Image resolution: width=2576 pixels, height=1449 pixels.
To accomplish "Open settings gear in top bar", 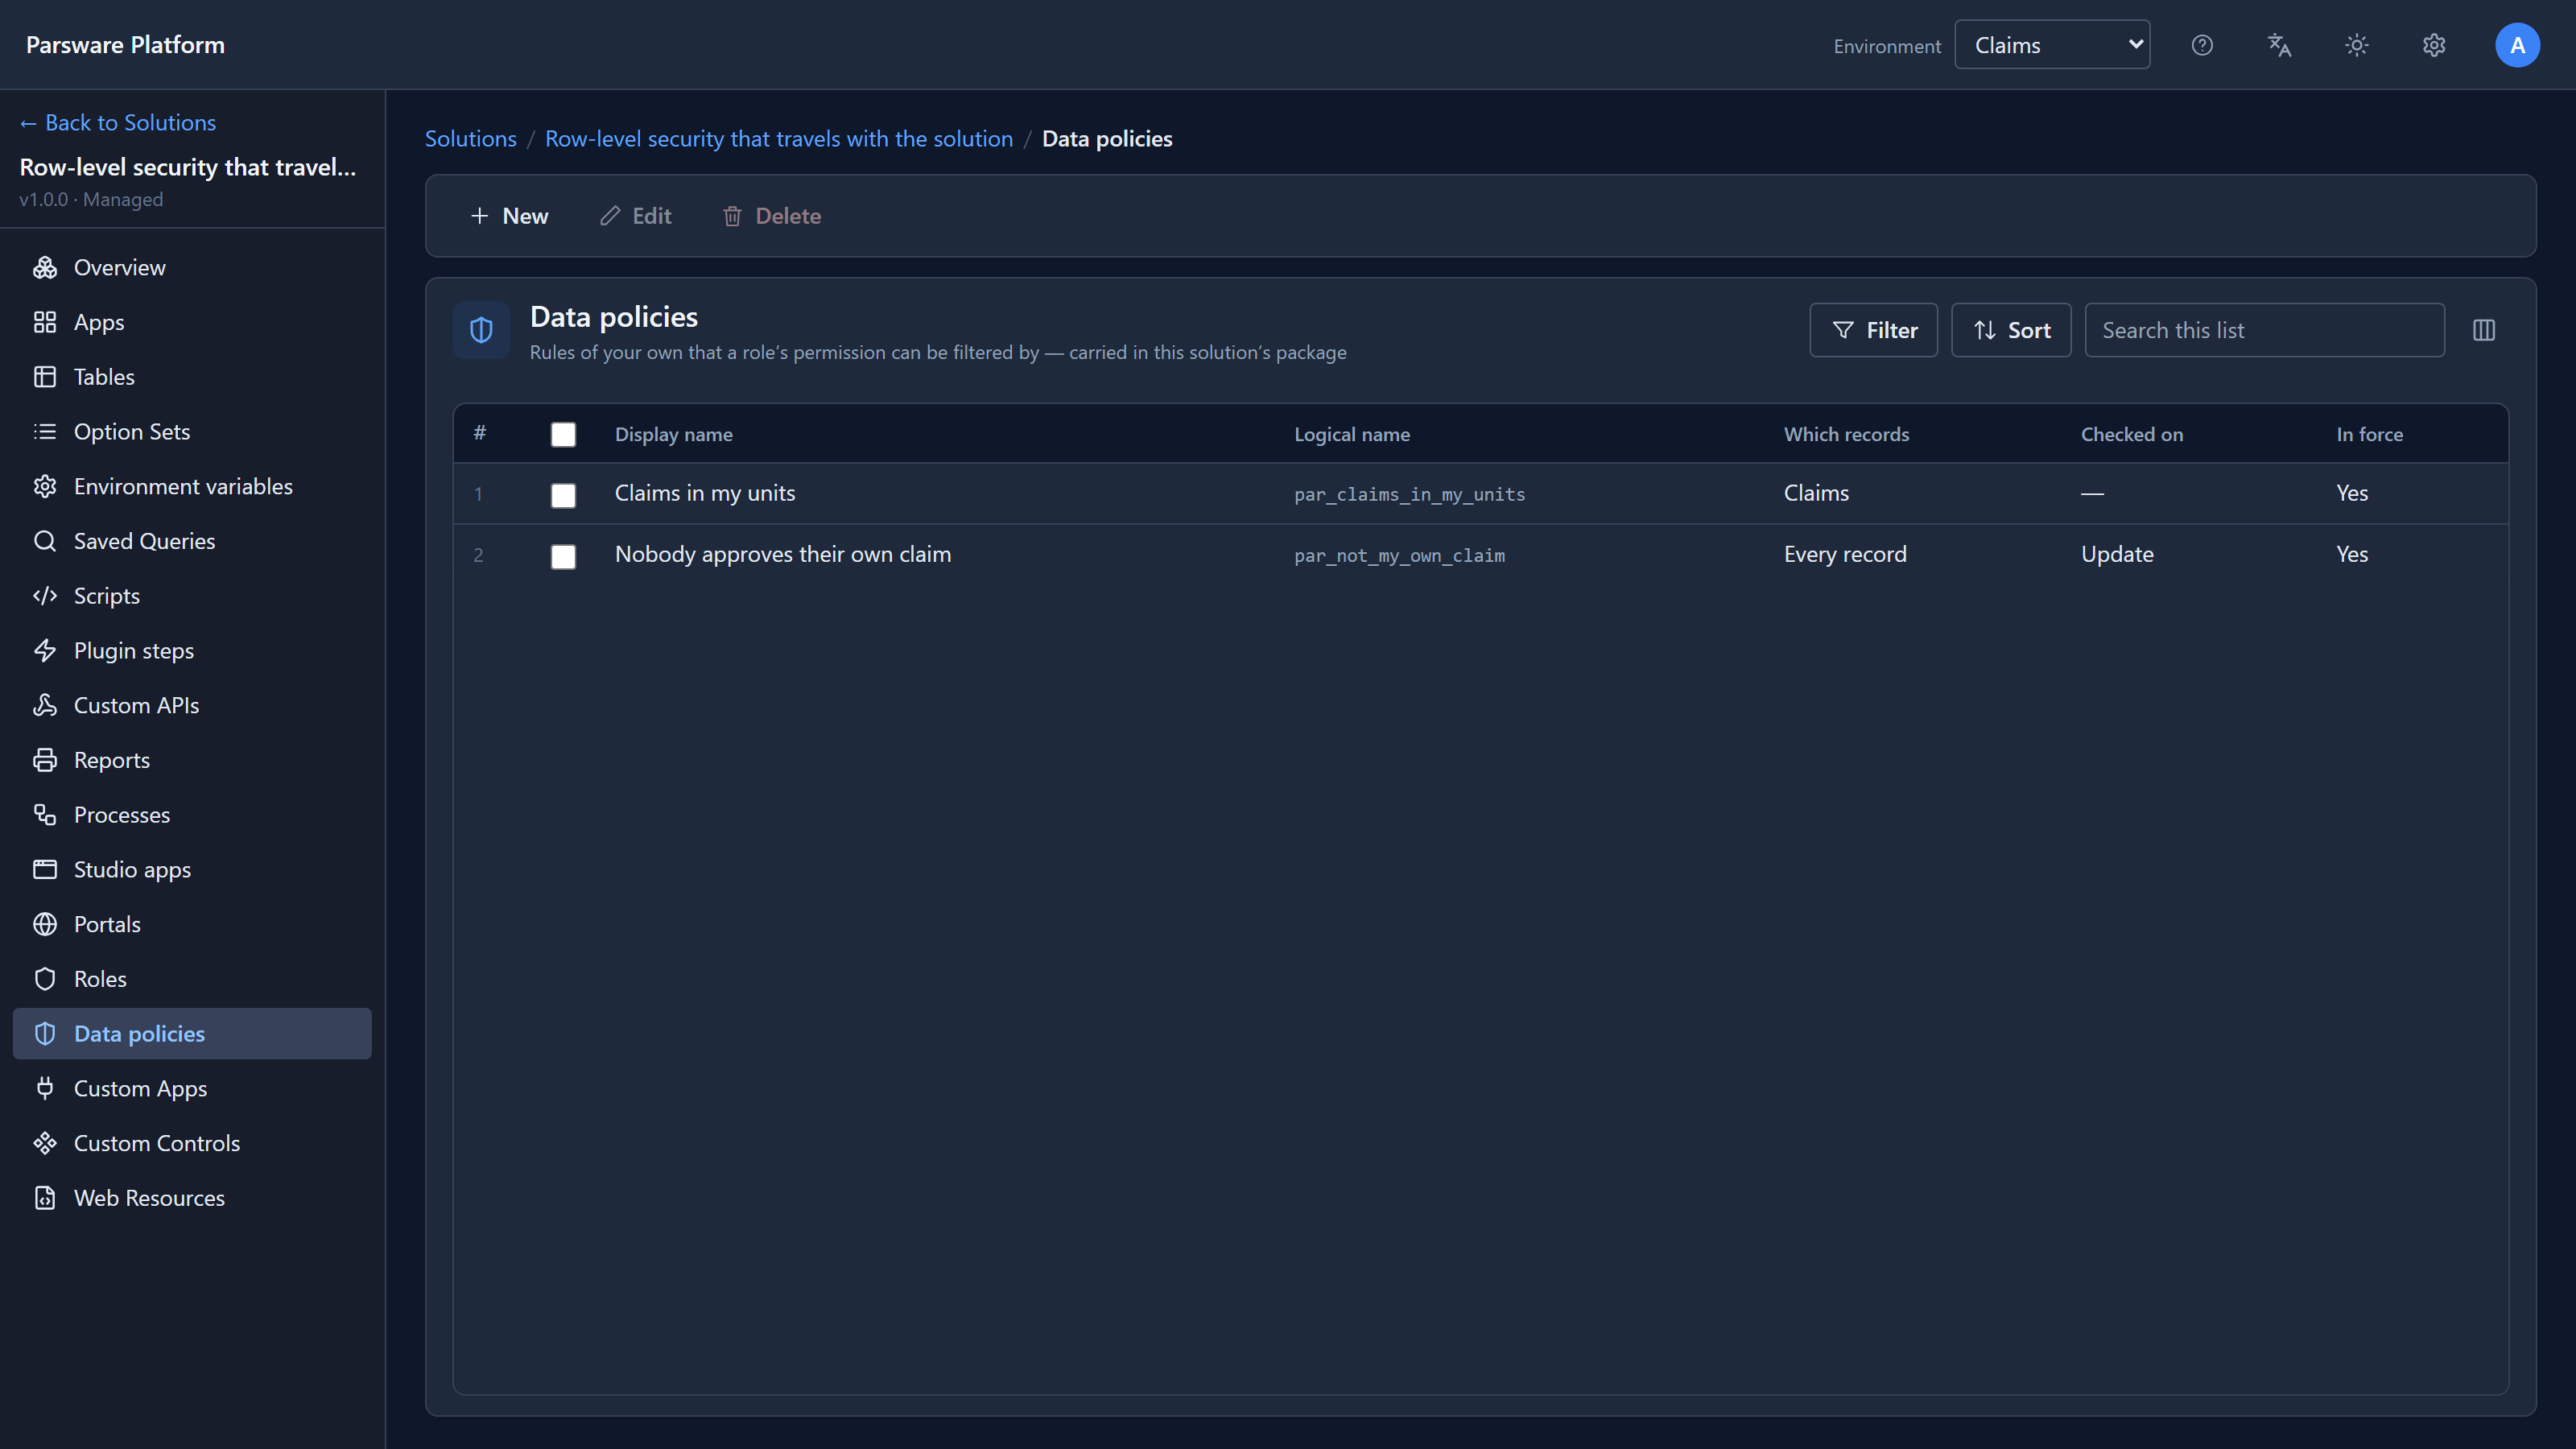I will pyautogui.click(x=2434, y=45).
